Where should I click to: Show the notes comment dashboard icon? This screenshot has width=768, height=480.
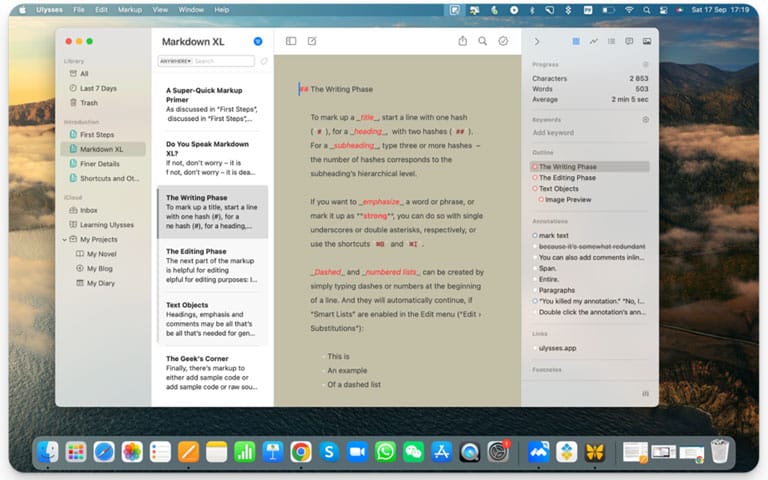coord(629,42)
